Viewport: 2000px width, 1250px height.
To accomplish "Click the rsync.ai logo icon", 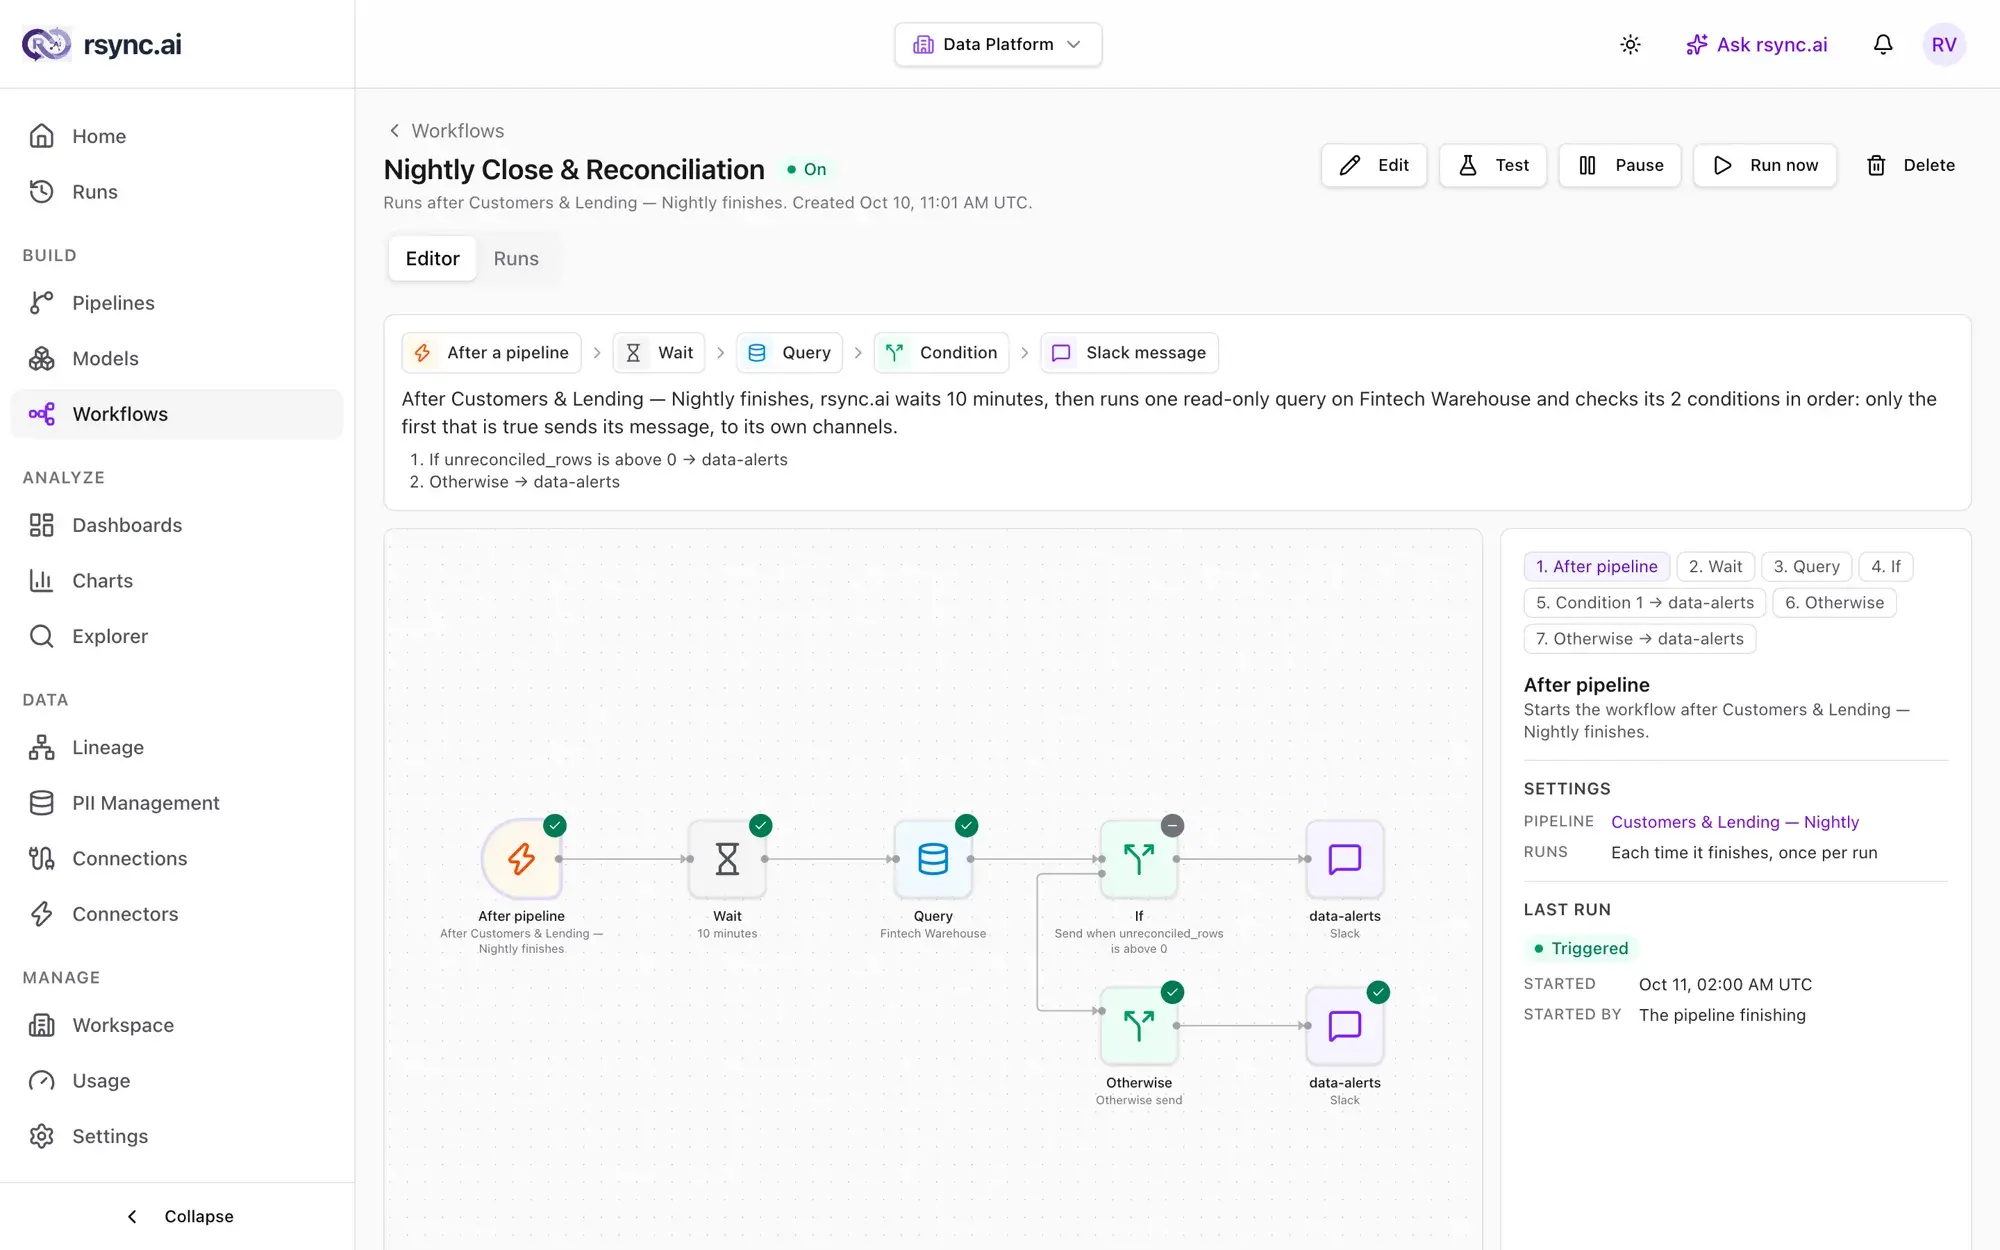I will pos(46,44).
